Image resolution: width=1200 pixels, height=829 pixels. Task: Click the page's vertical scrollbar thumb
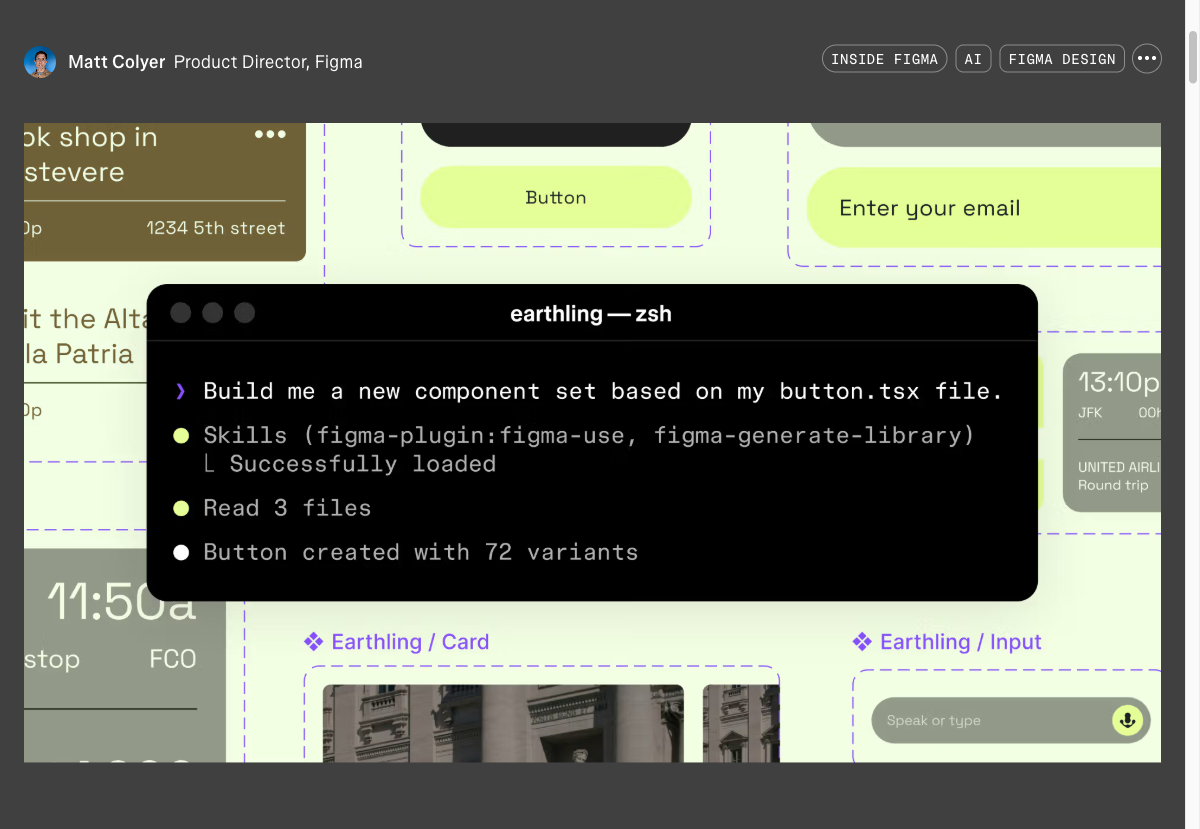[x=1191, y=58]
